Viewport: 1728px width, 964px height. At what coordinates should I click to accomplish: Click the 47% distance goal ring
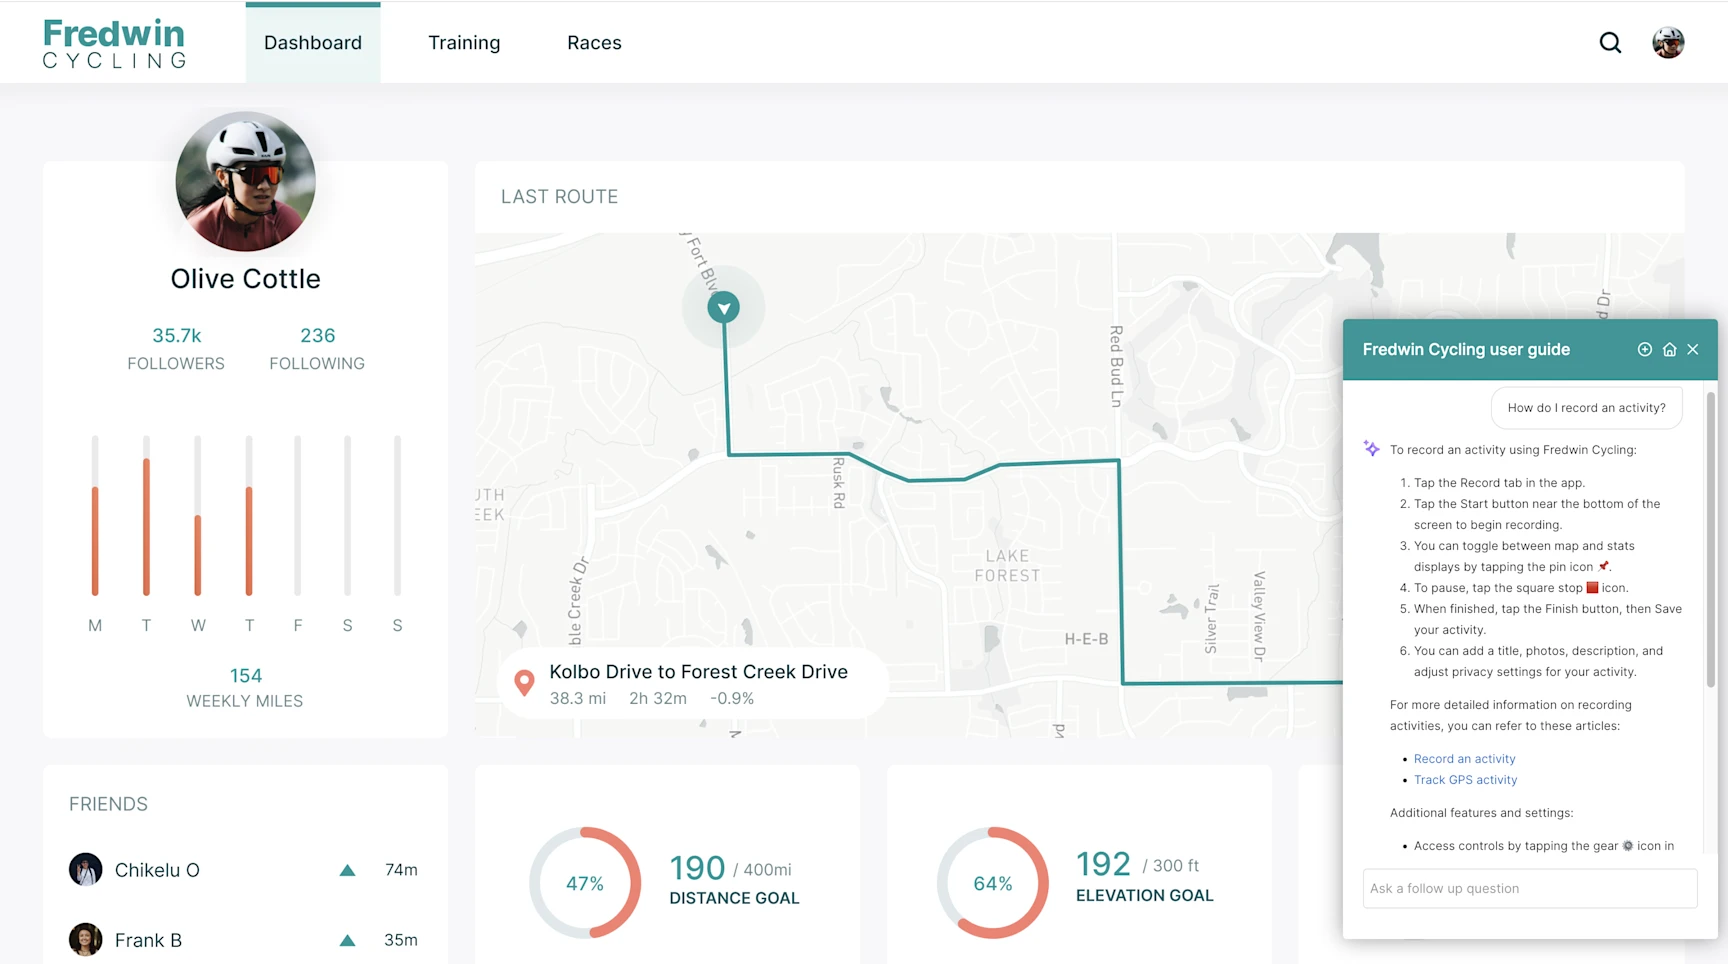(x=585, y=883)
